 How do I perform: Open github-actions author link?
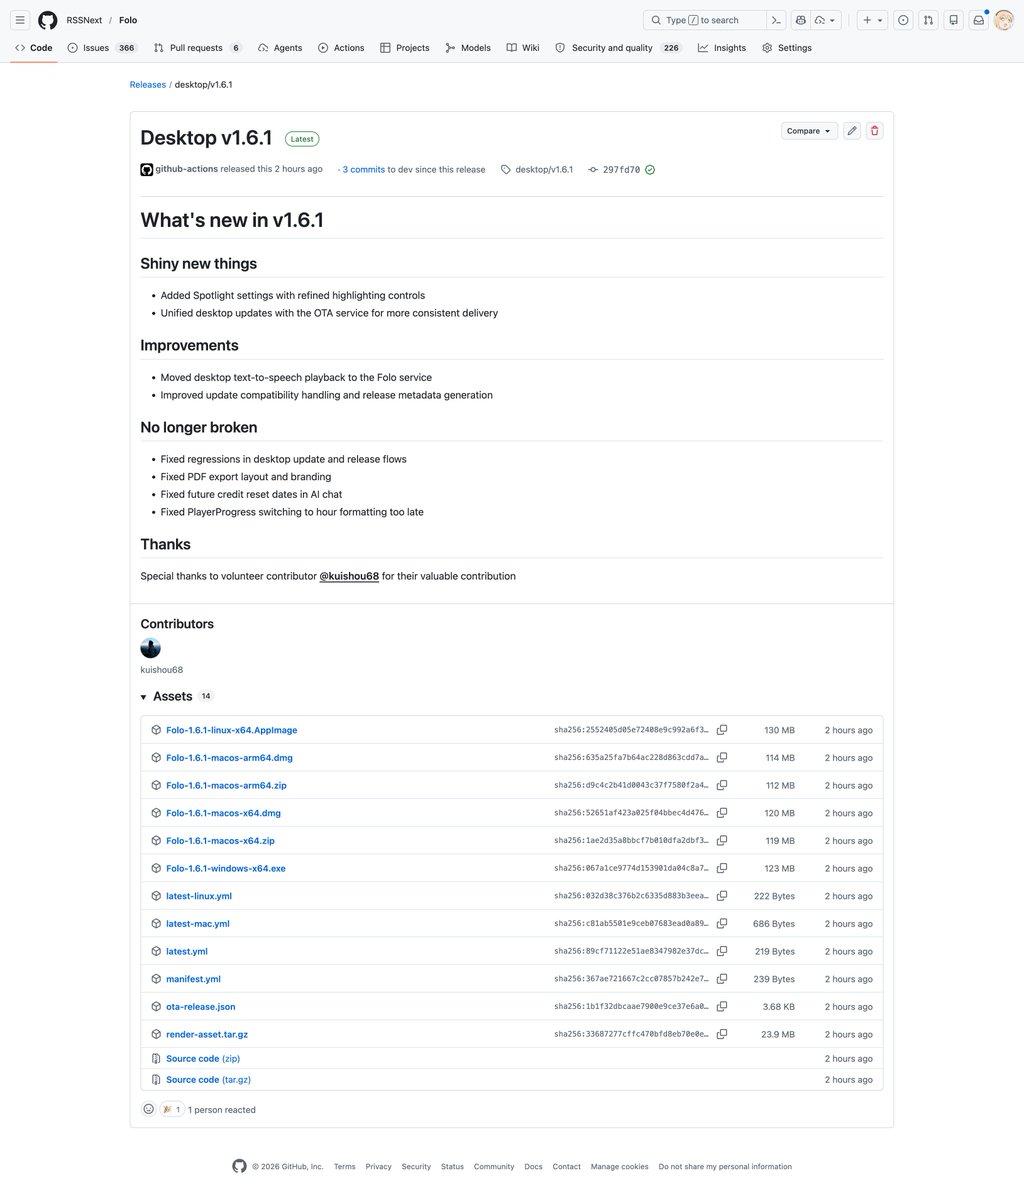coord(186,169)
